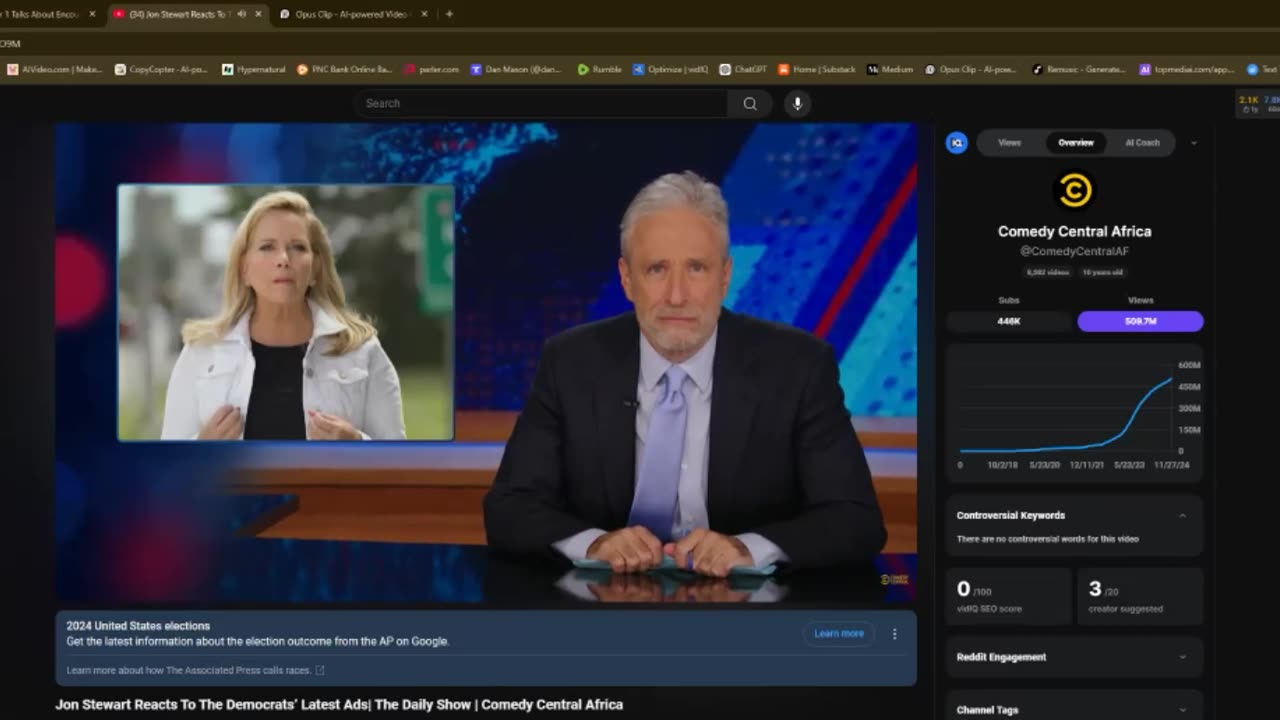Open the AIVideo.com bookmark
The width and height of the screenshot is (1280, 720).
(x=55, y=70)
